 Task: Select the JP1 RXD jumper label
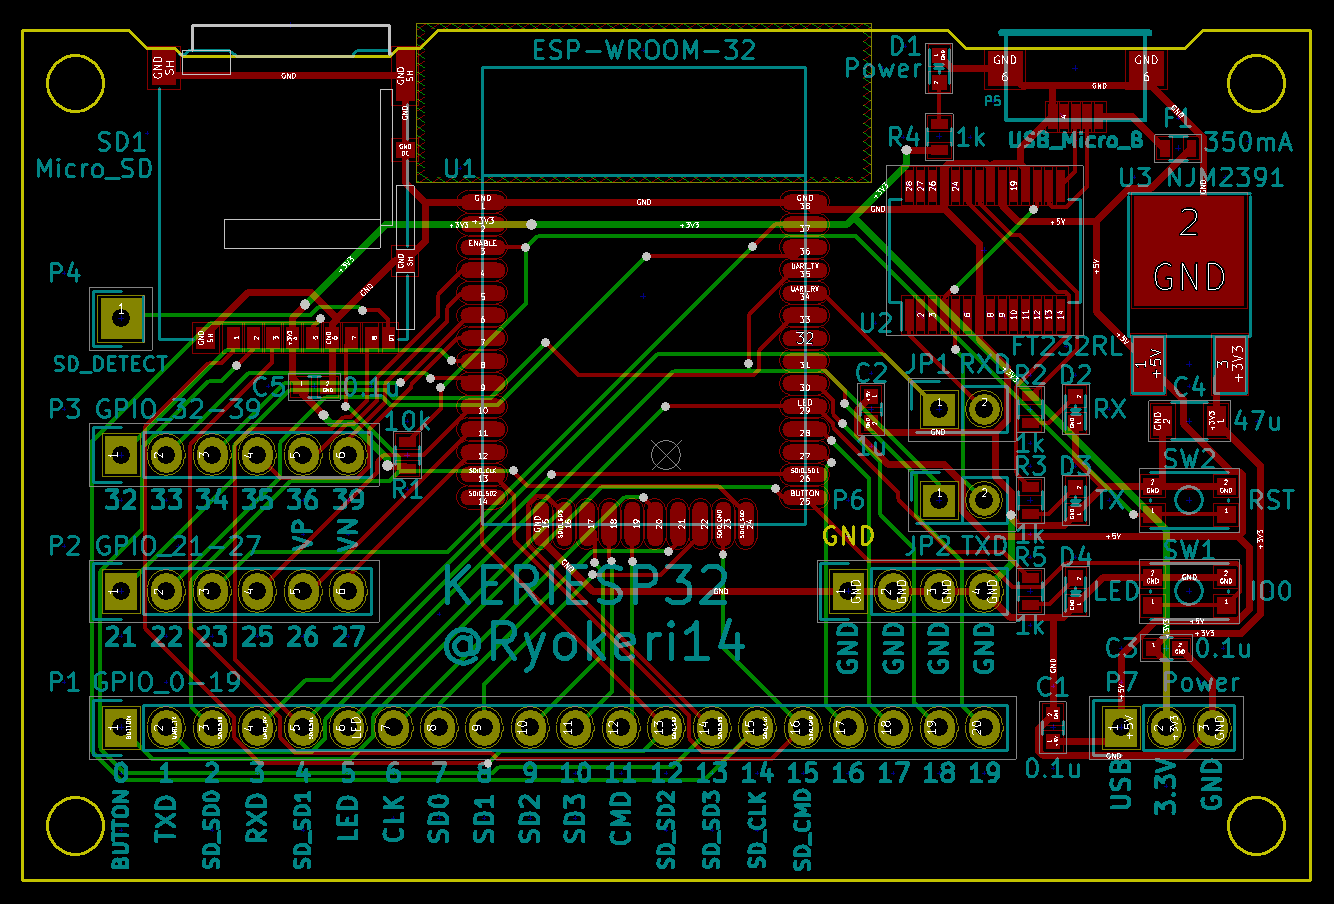coord(958,365)
